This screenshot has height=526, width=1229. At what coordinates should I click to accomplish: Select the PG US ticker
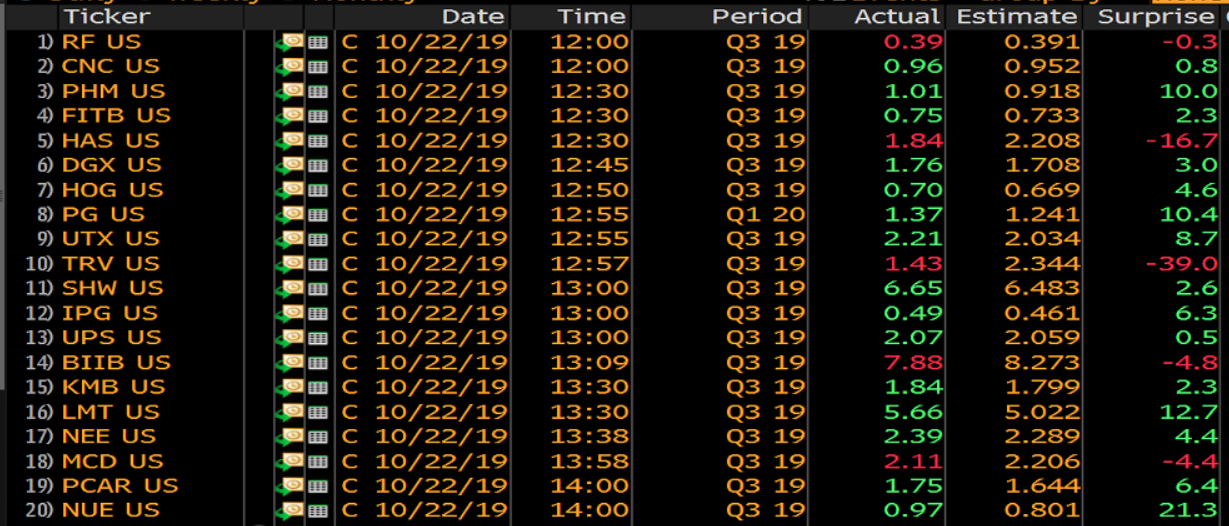tap(103, 214)
